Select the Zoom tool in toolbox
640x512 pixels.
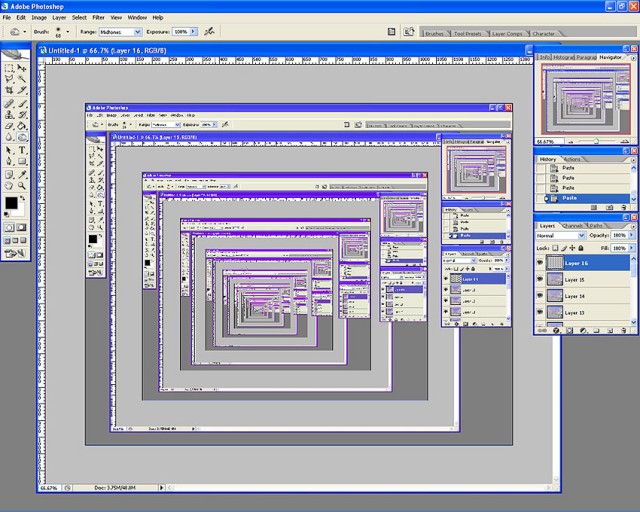click(x=22, y=186)
